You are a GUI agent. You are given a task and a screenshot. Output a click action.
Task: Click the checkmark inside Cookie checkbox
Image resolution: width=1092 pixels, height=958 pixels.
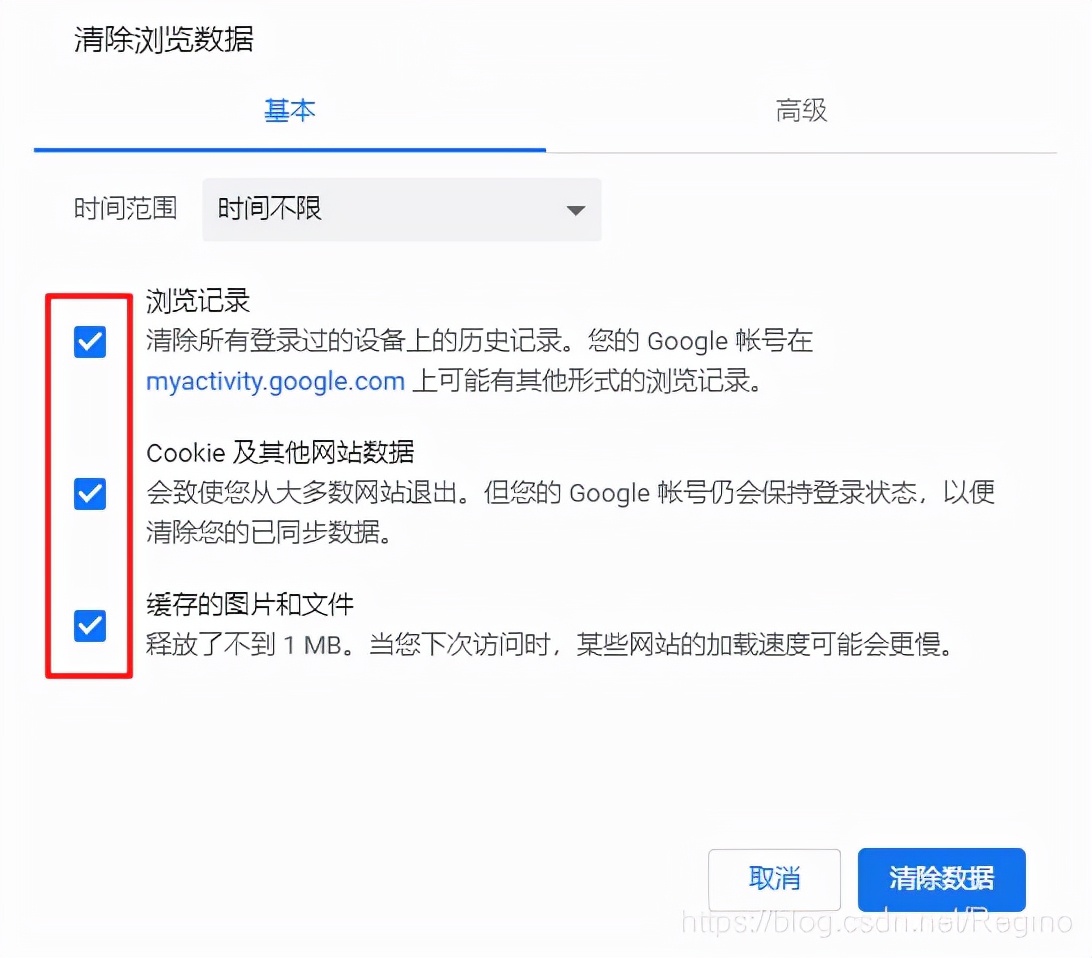(90, 493)
